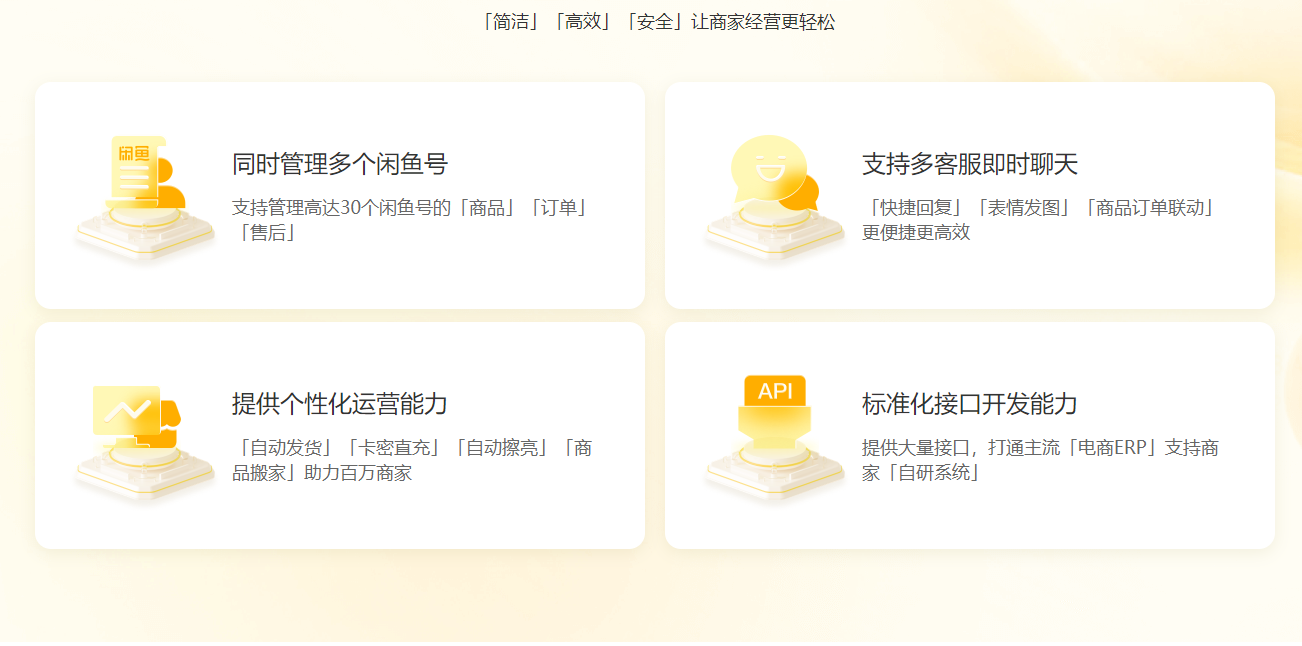Click the Xianyu document icon
1302x646 pixels.
tap(145, 195)
